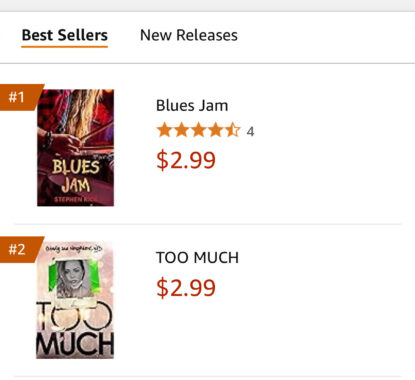The width and height of the screenshot is (415, 380).
Task: Select the $2.99 price under TOO MUCH
Action: pyautogui.click(x=186, y=288)
